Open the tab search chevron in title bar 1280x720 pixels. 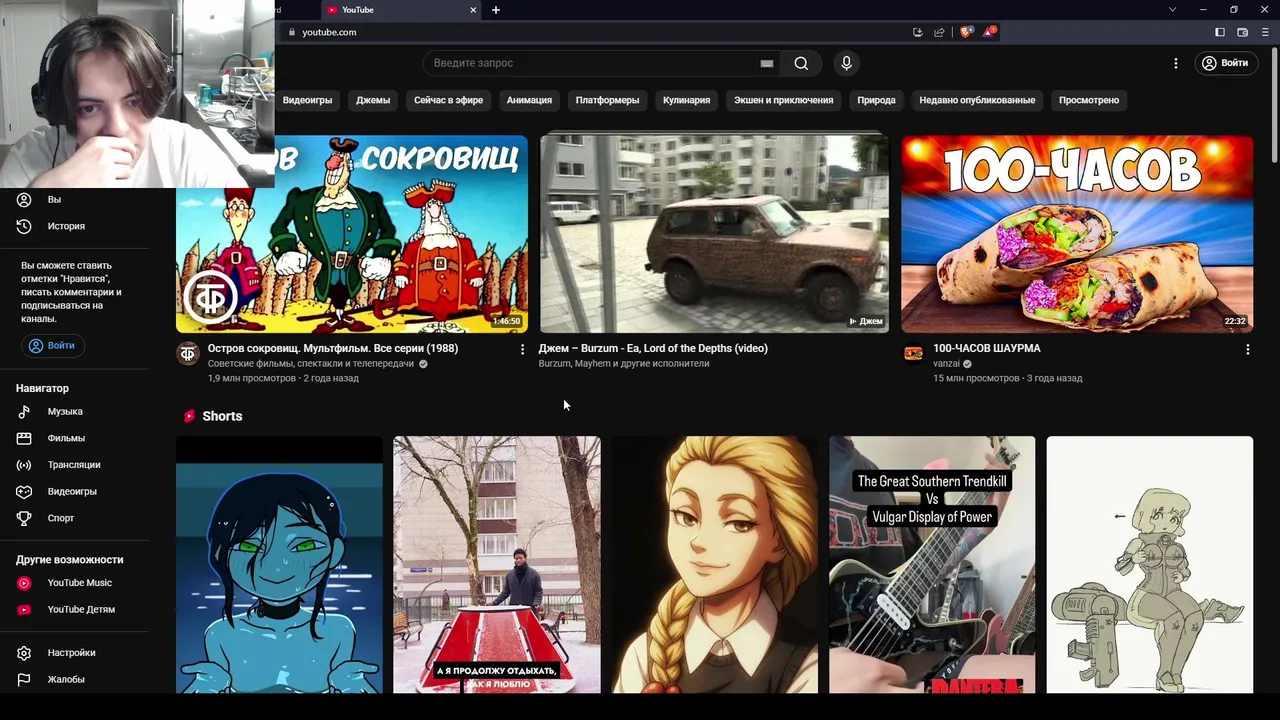pyautogui.click(x=1172, y=10)
